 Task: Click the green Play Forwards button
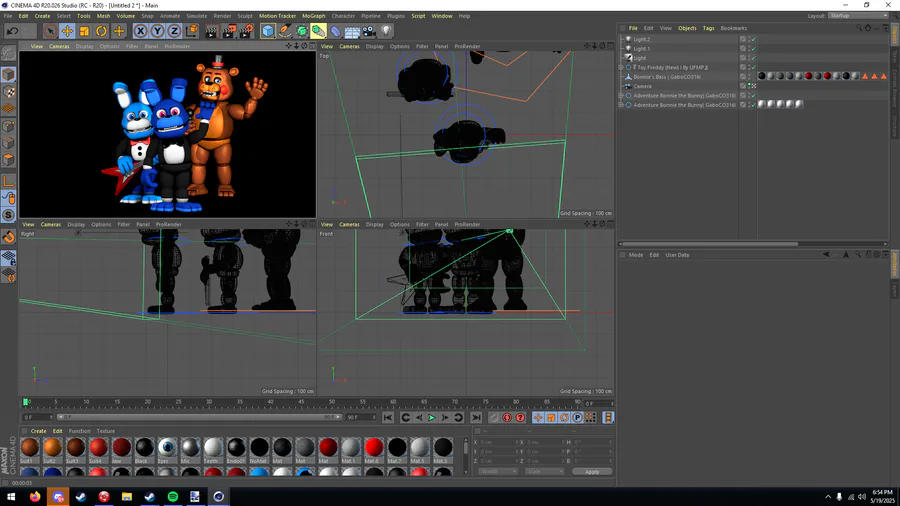click(x=432, y=418)
